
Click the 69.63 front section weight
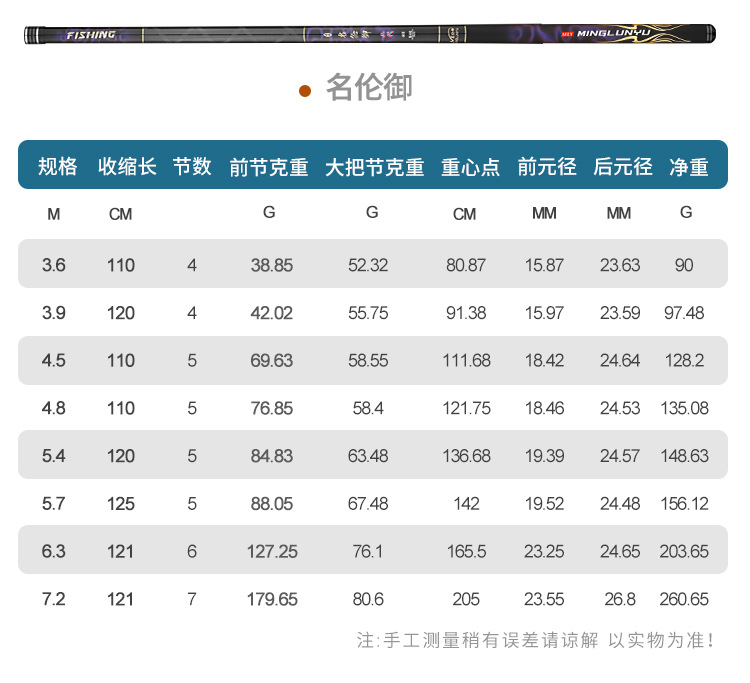tap(272, 360)
